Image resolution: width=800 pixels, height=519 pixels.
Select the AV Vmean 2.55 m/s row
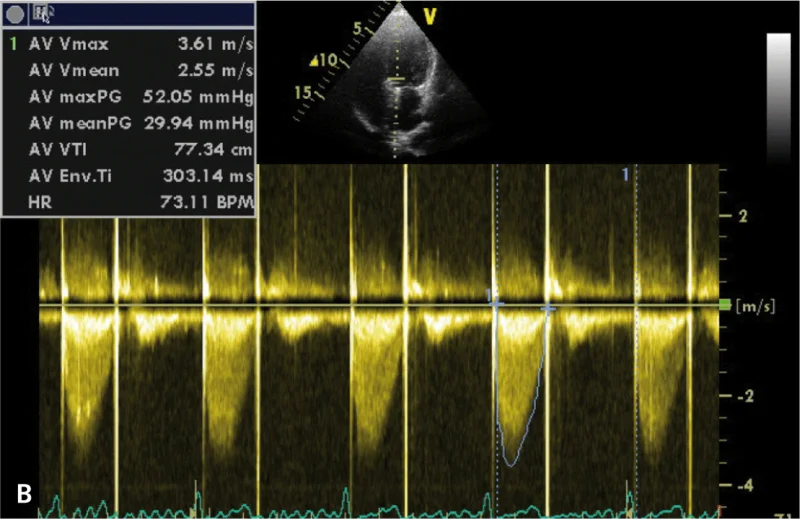pyautogui.click(x=141, y=70)
